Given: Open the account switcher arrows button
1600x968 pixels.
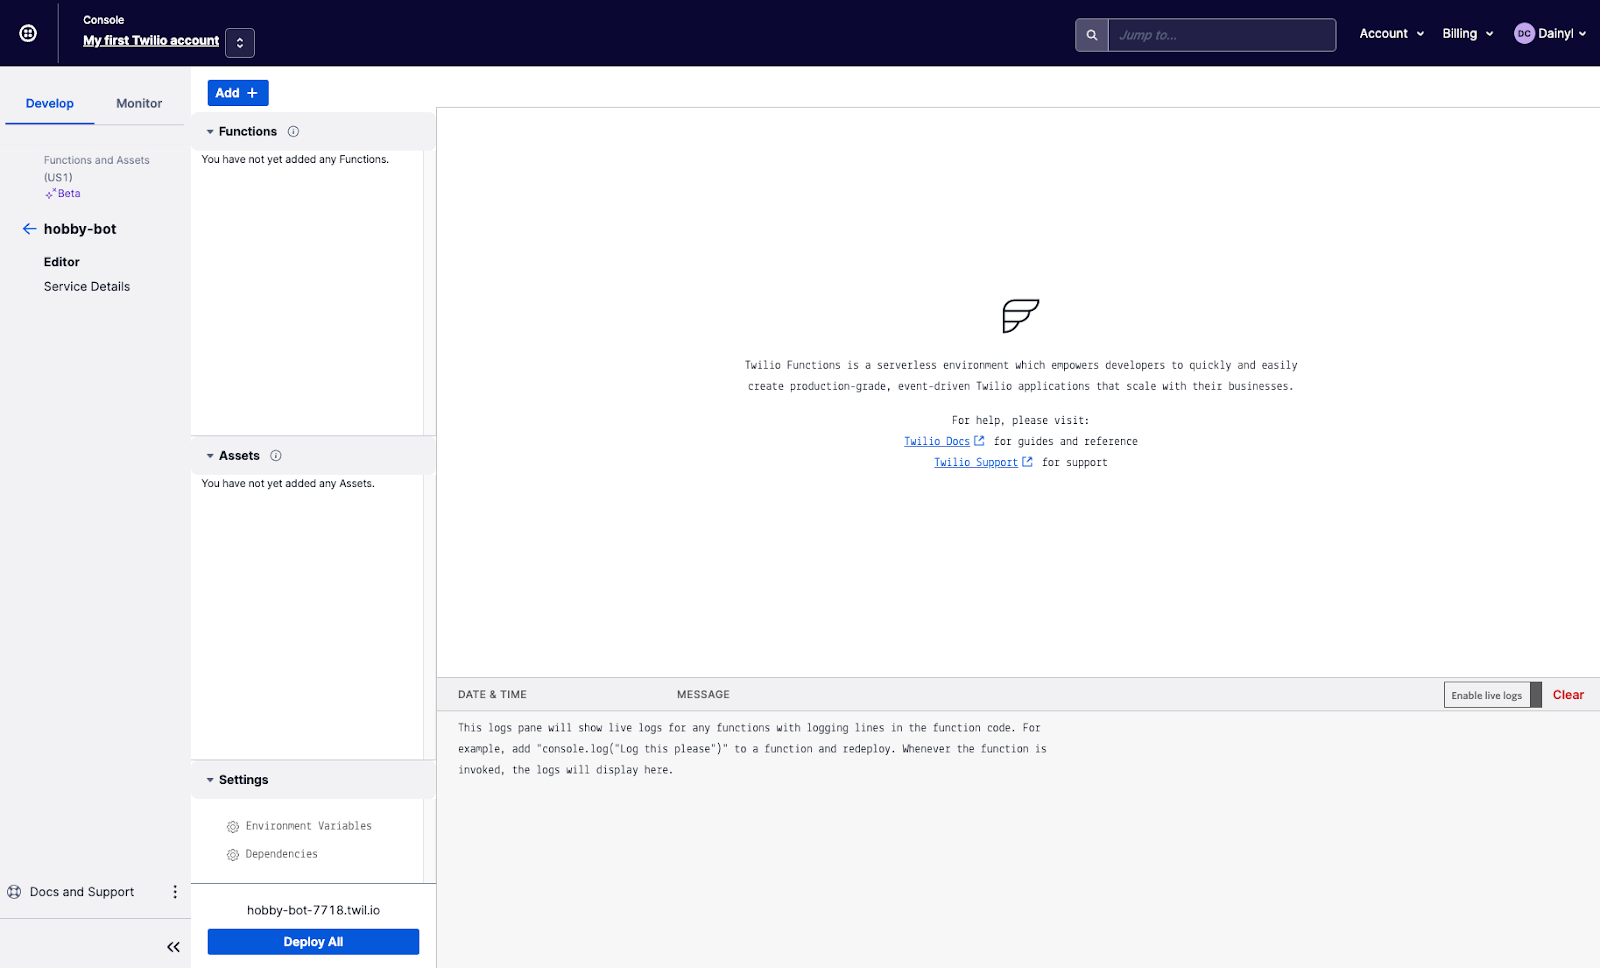Looking at the screenshot, I should click(240, 43).
